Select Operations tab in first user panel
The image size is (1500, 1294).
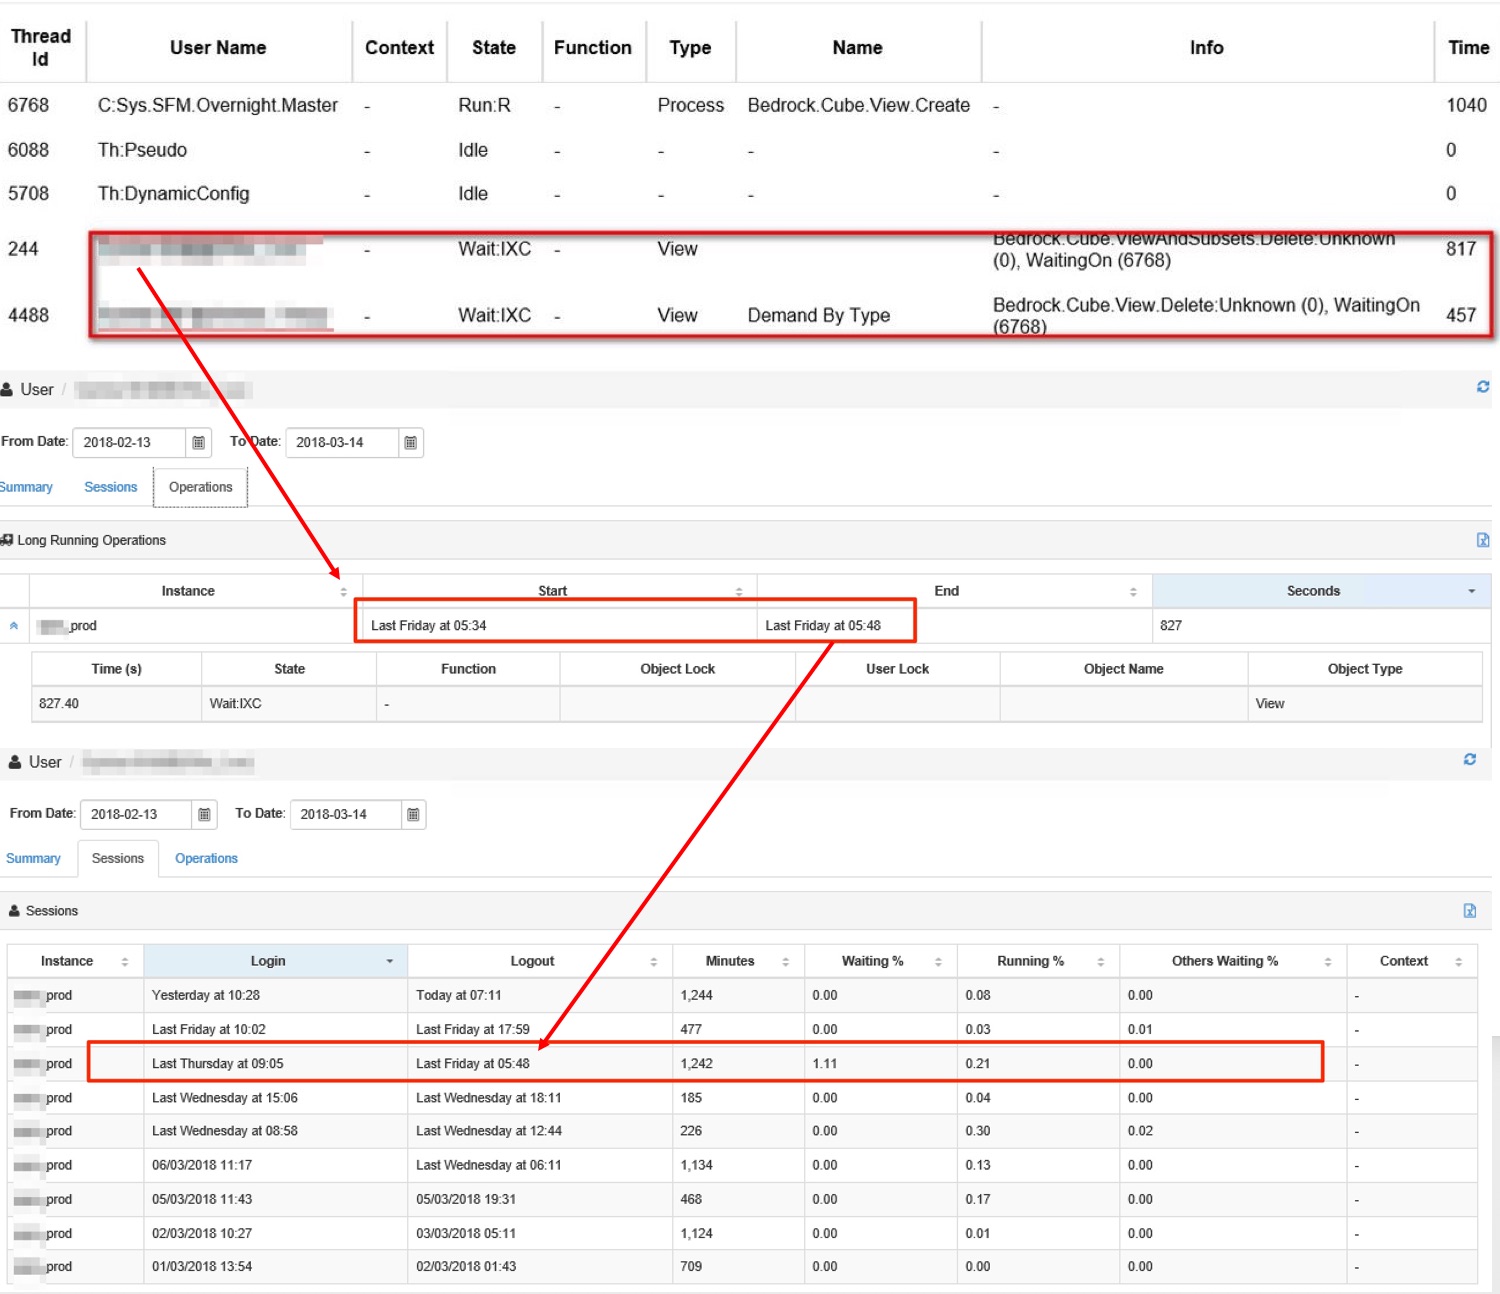pos(200,487)
